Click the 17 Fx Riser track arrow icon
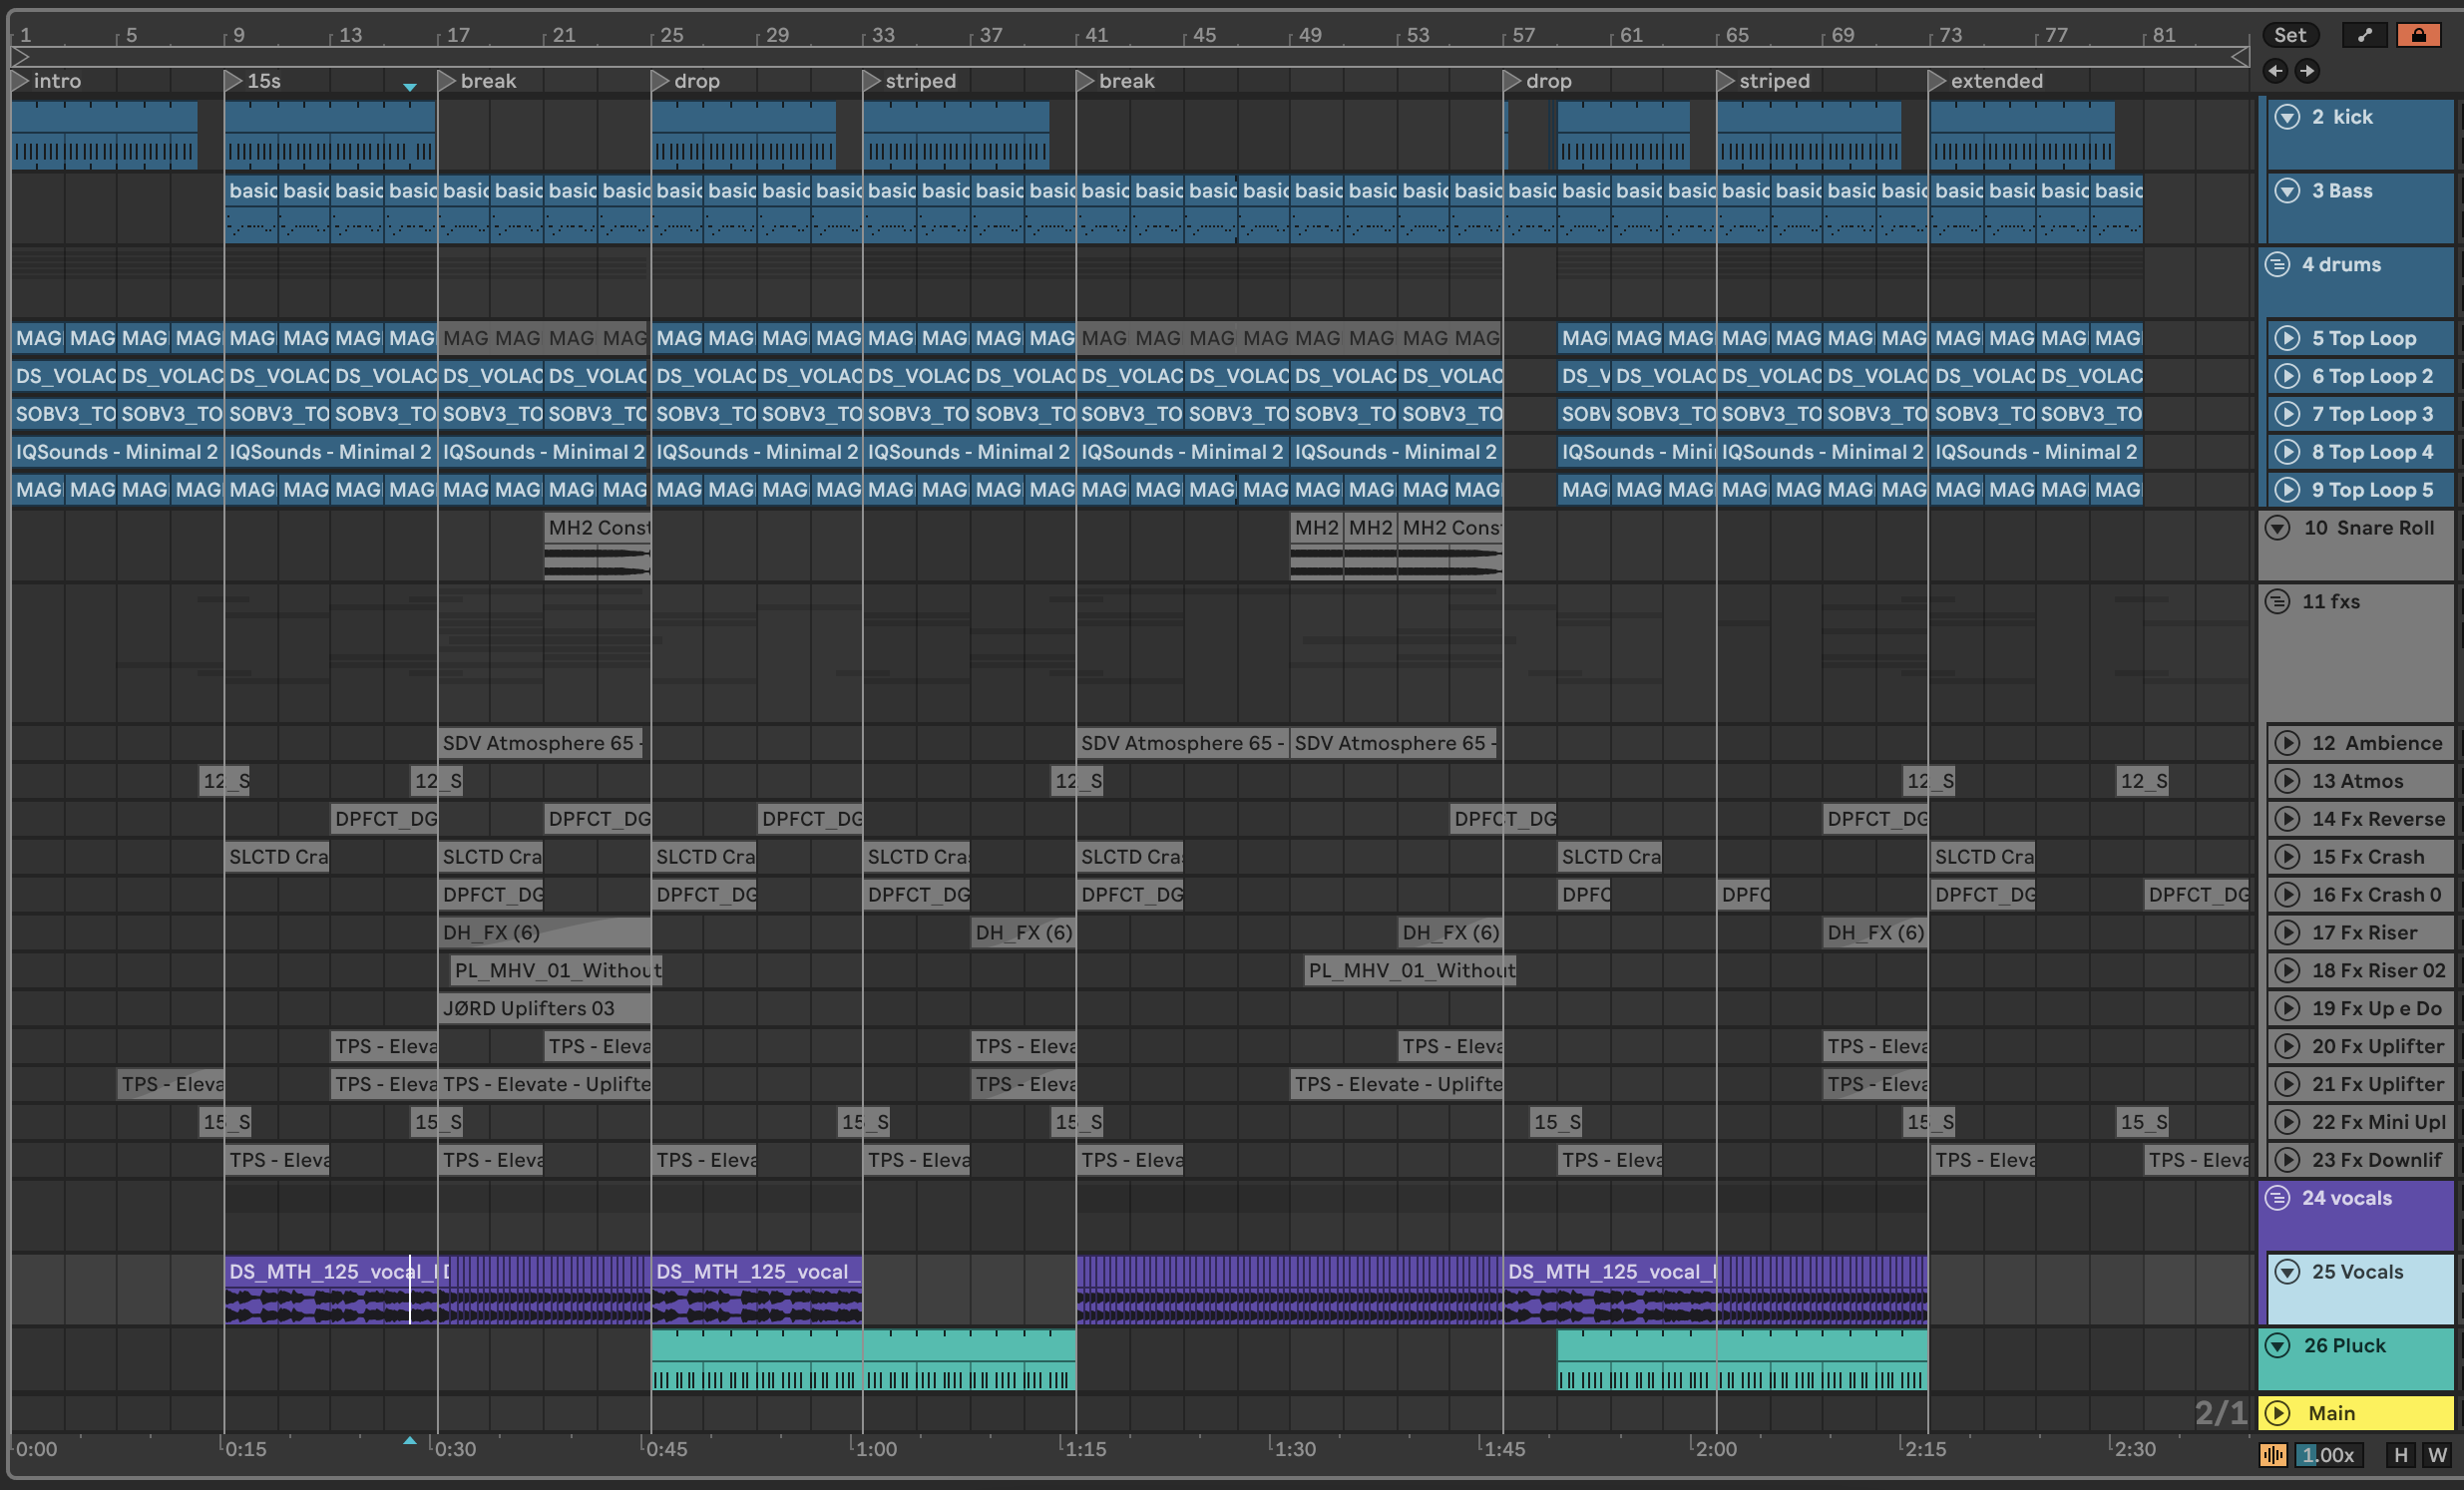Viewport: 2464px width, 1490px height. [2287, 933]
